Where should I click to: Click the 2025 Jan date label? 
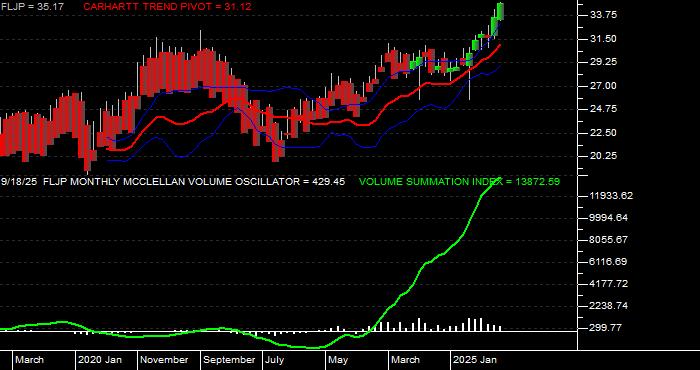pos(475,360)
